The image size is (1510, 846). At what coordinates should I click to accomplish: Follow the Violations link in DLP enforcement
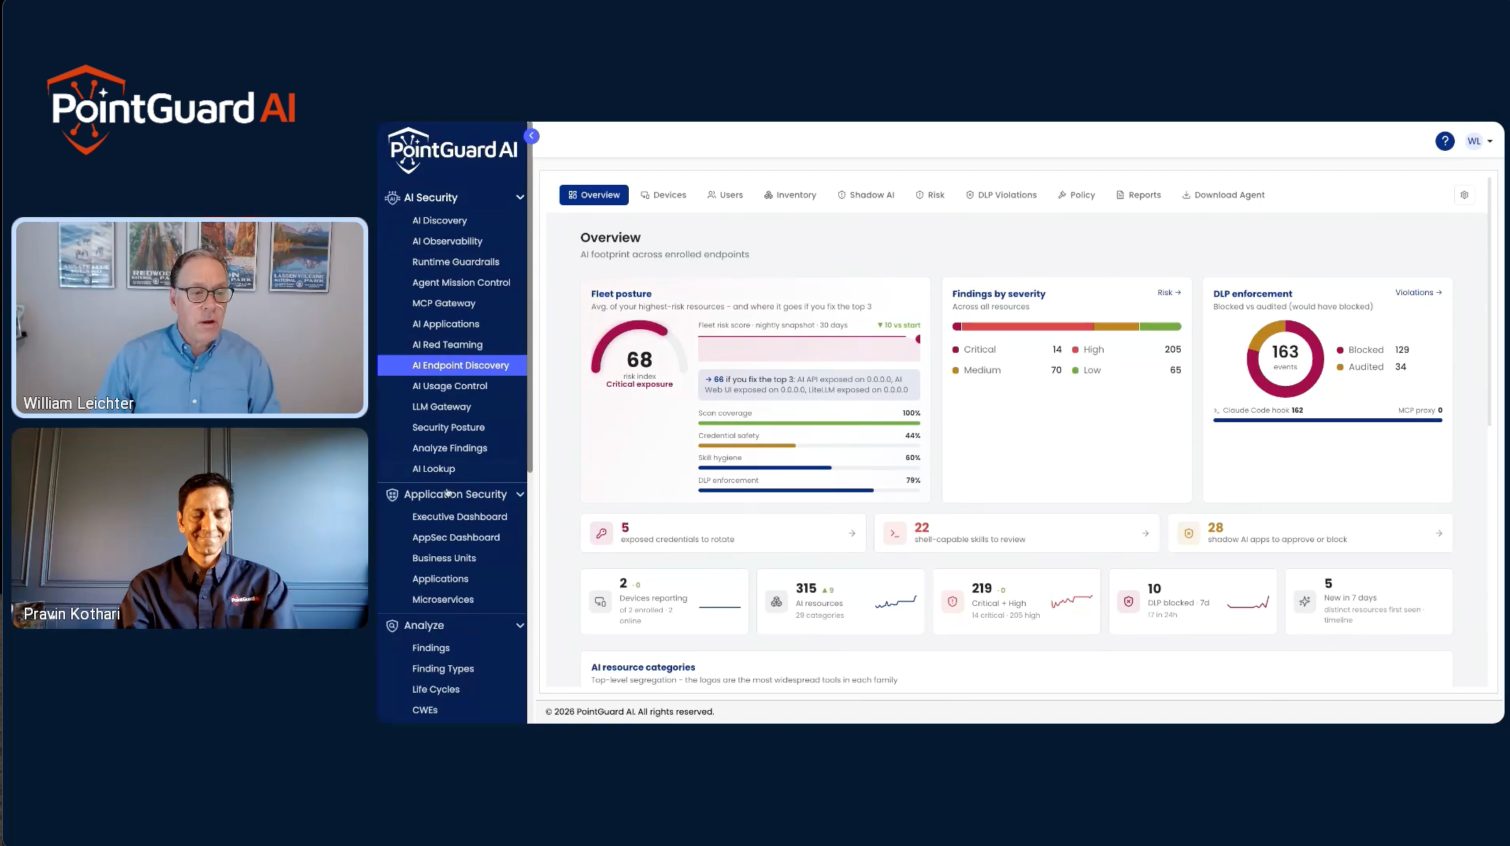[x=1418, y=293]
